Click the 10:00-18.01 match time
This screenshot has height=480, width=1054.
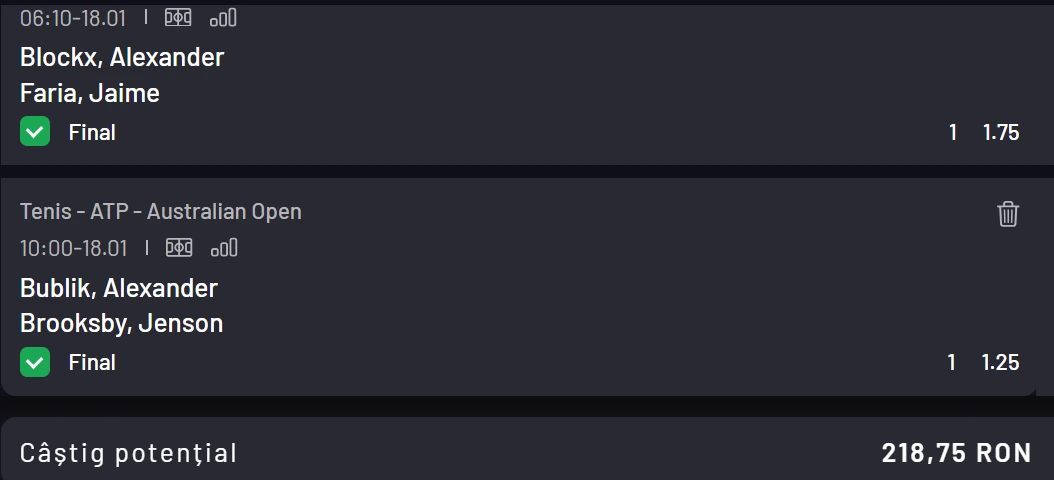coord(73,248)
